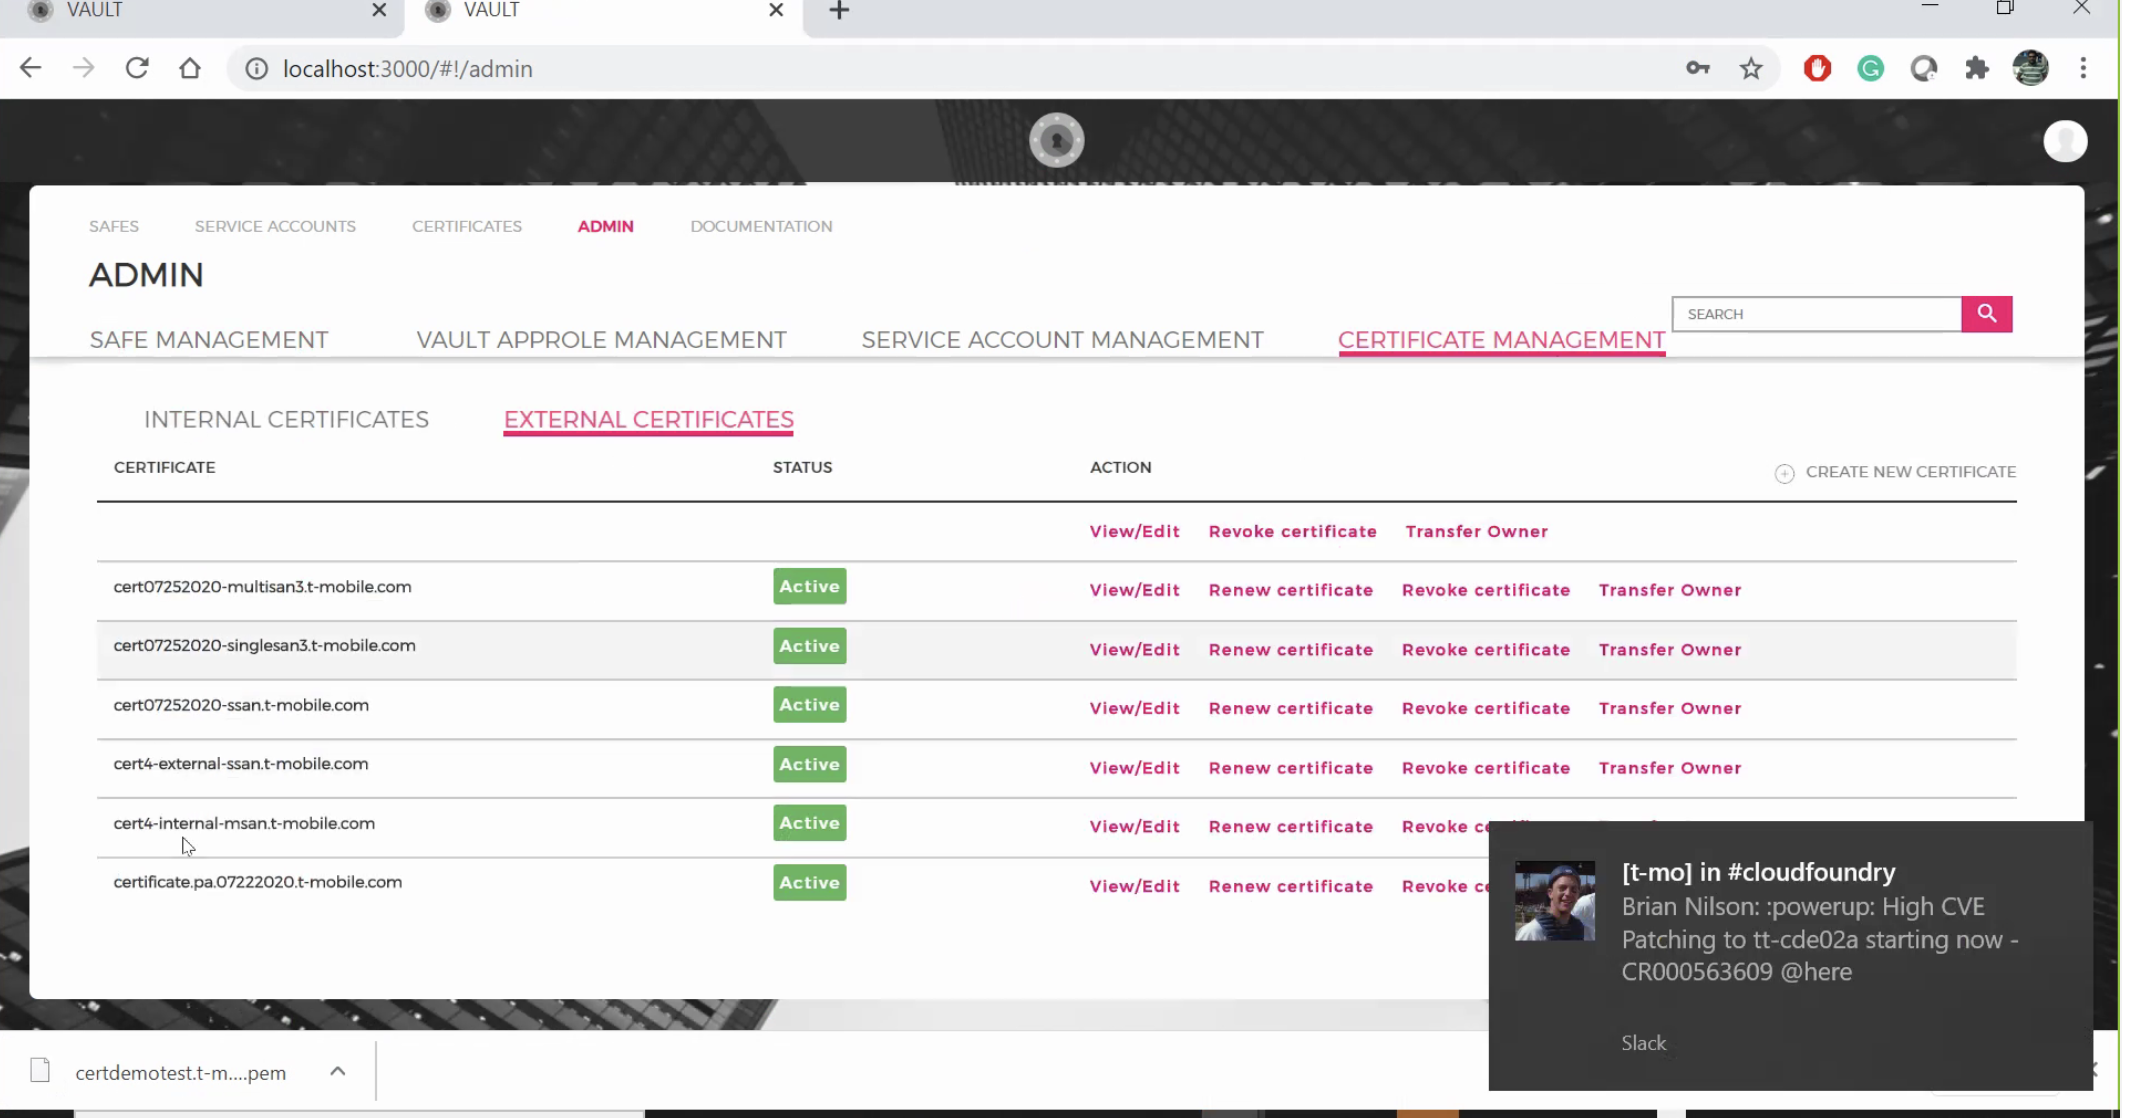View/Edit the unnamed first certificate row
Image resolution: width=2138 pixels, height=1118 pixels.
click(x=1134, y=532)
